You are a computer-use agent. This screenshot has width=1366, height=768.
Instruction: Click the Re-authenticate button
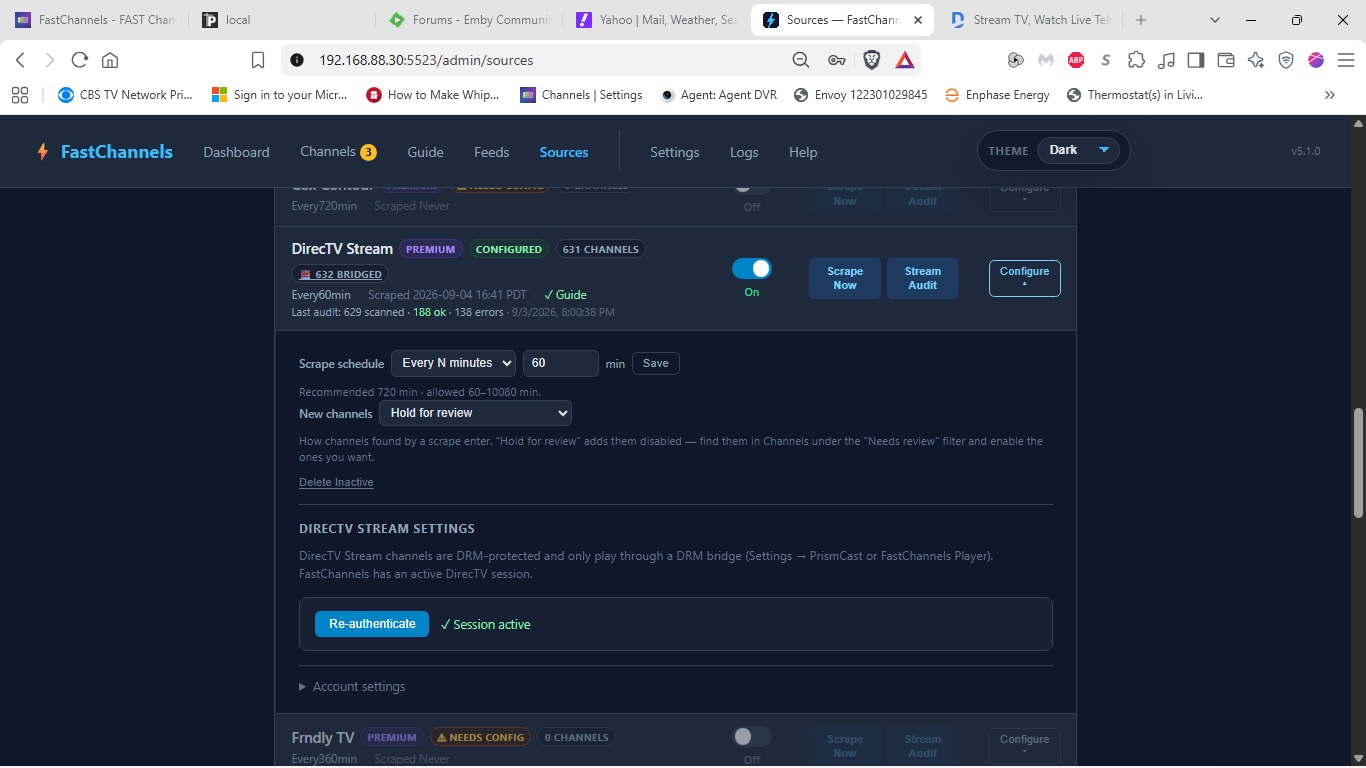[x=372, y=624]
